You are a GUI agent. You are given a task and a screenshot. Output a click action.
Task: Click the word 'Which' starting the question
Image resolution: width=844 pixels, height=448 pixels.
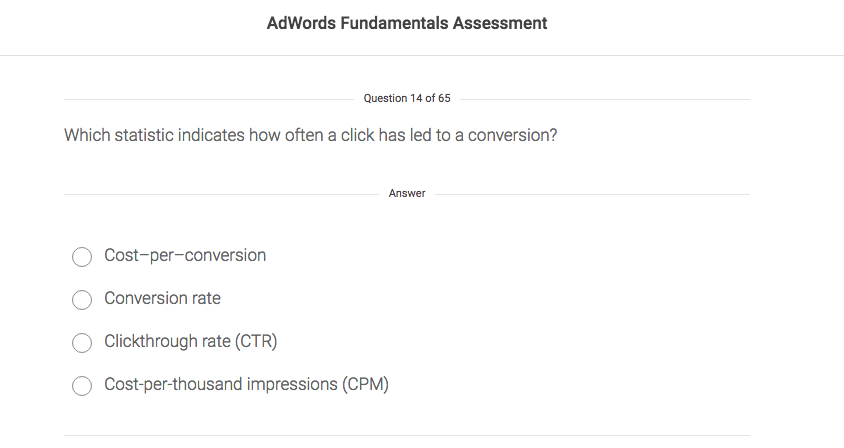86,134
